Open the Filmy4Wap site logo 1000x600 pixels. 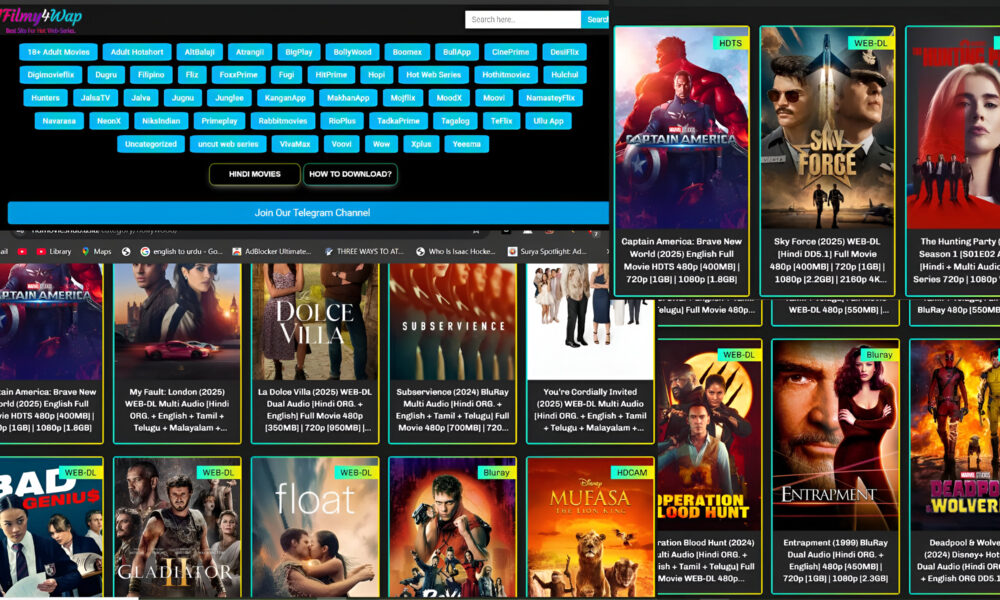41,20
